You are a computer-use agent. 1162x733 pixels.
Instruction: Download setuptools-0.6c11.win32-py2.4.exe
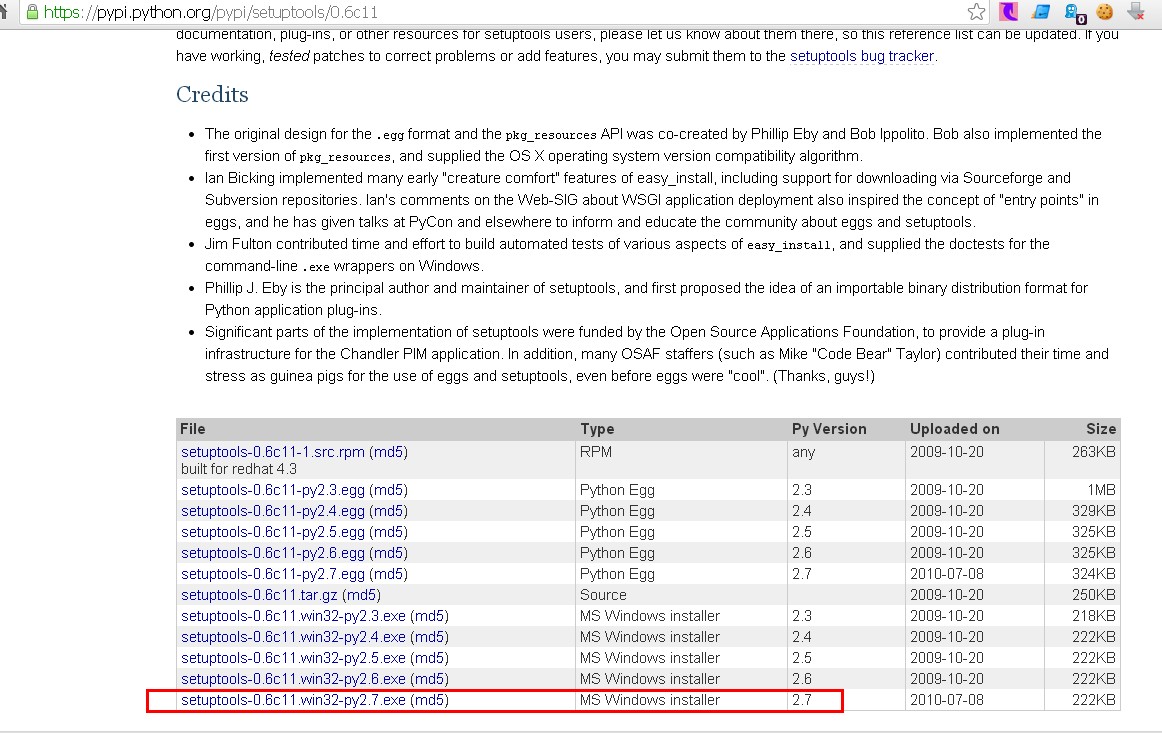pos(293,637)
